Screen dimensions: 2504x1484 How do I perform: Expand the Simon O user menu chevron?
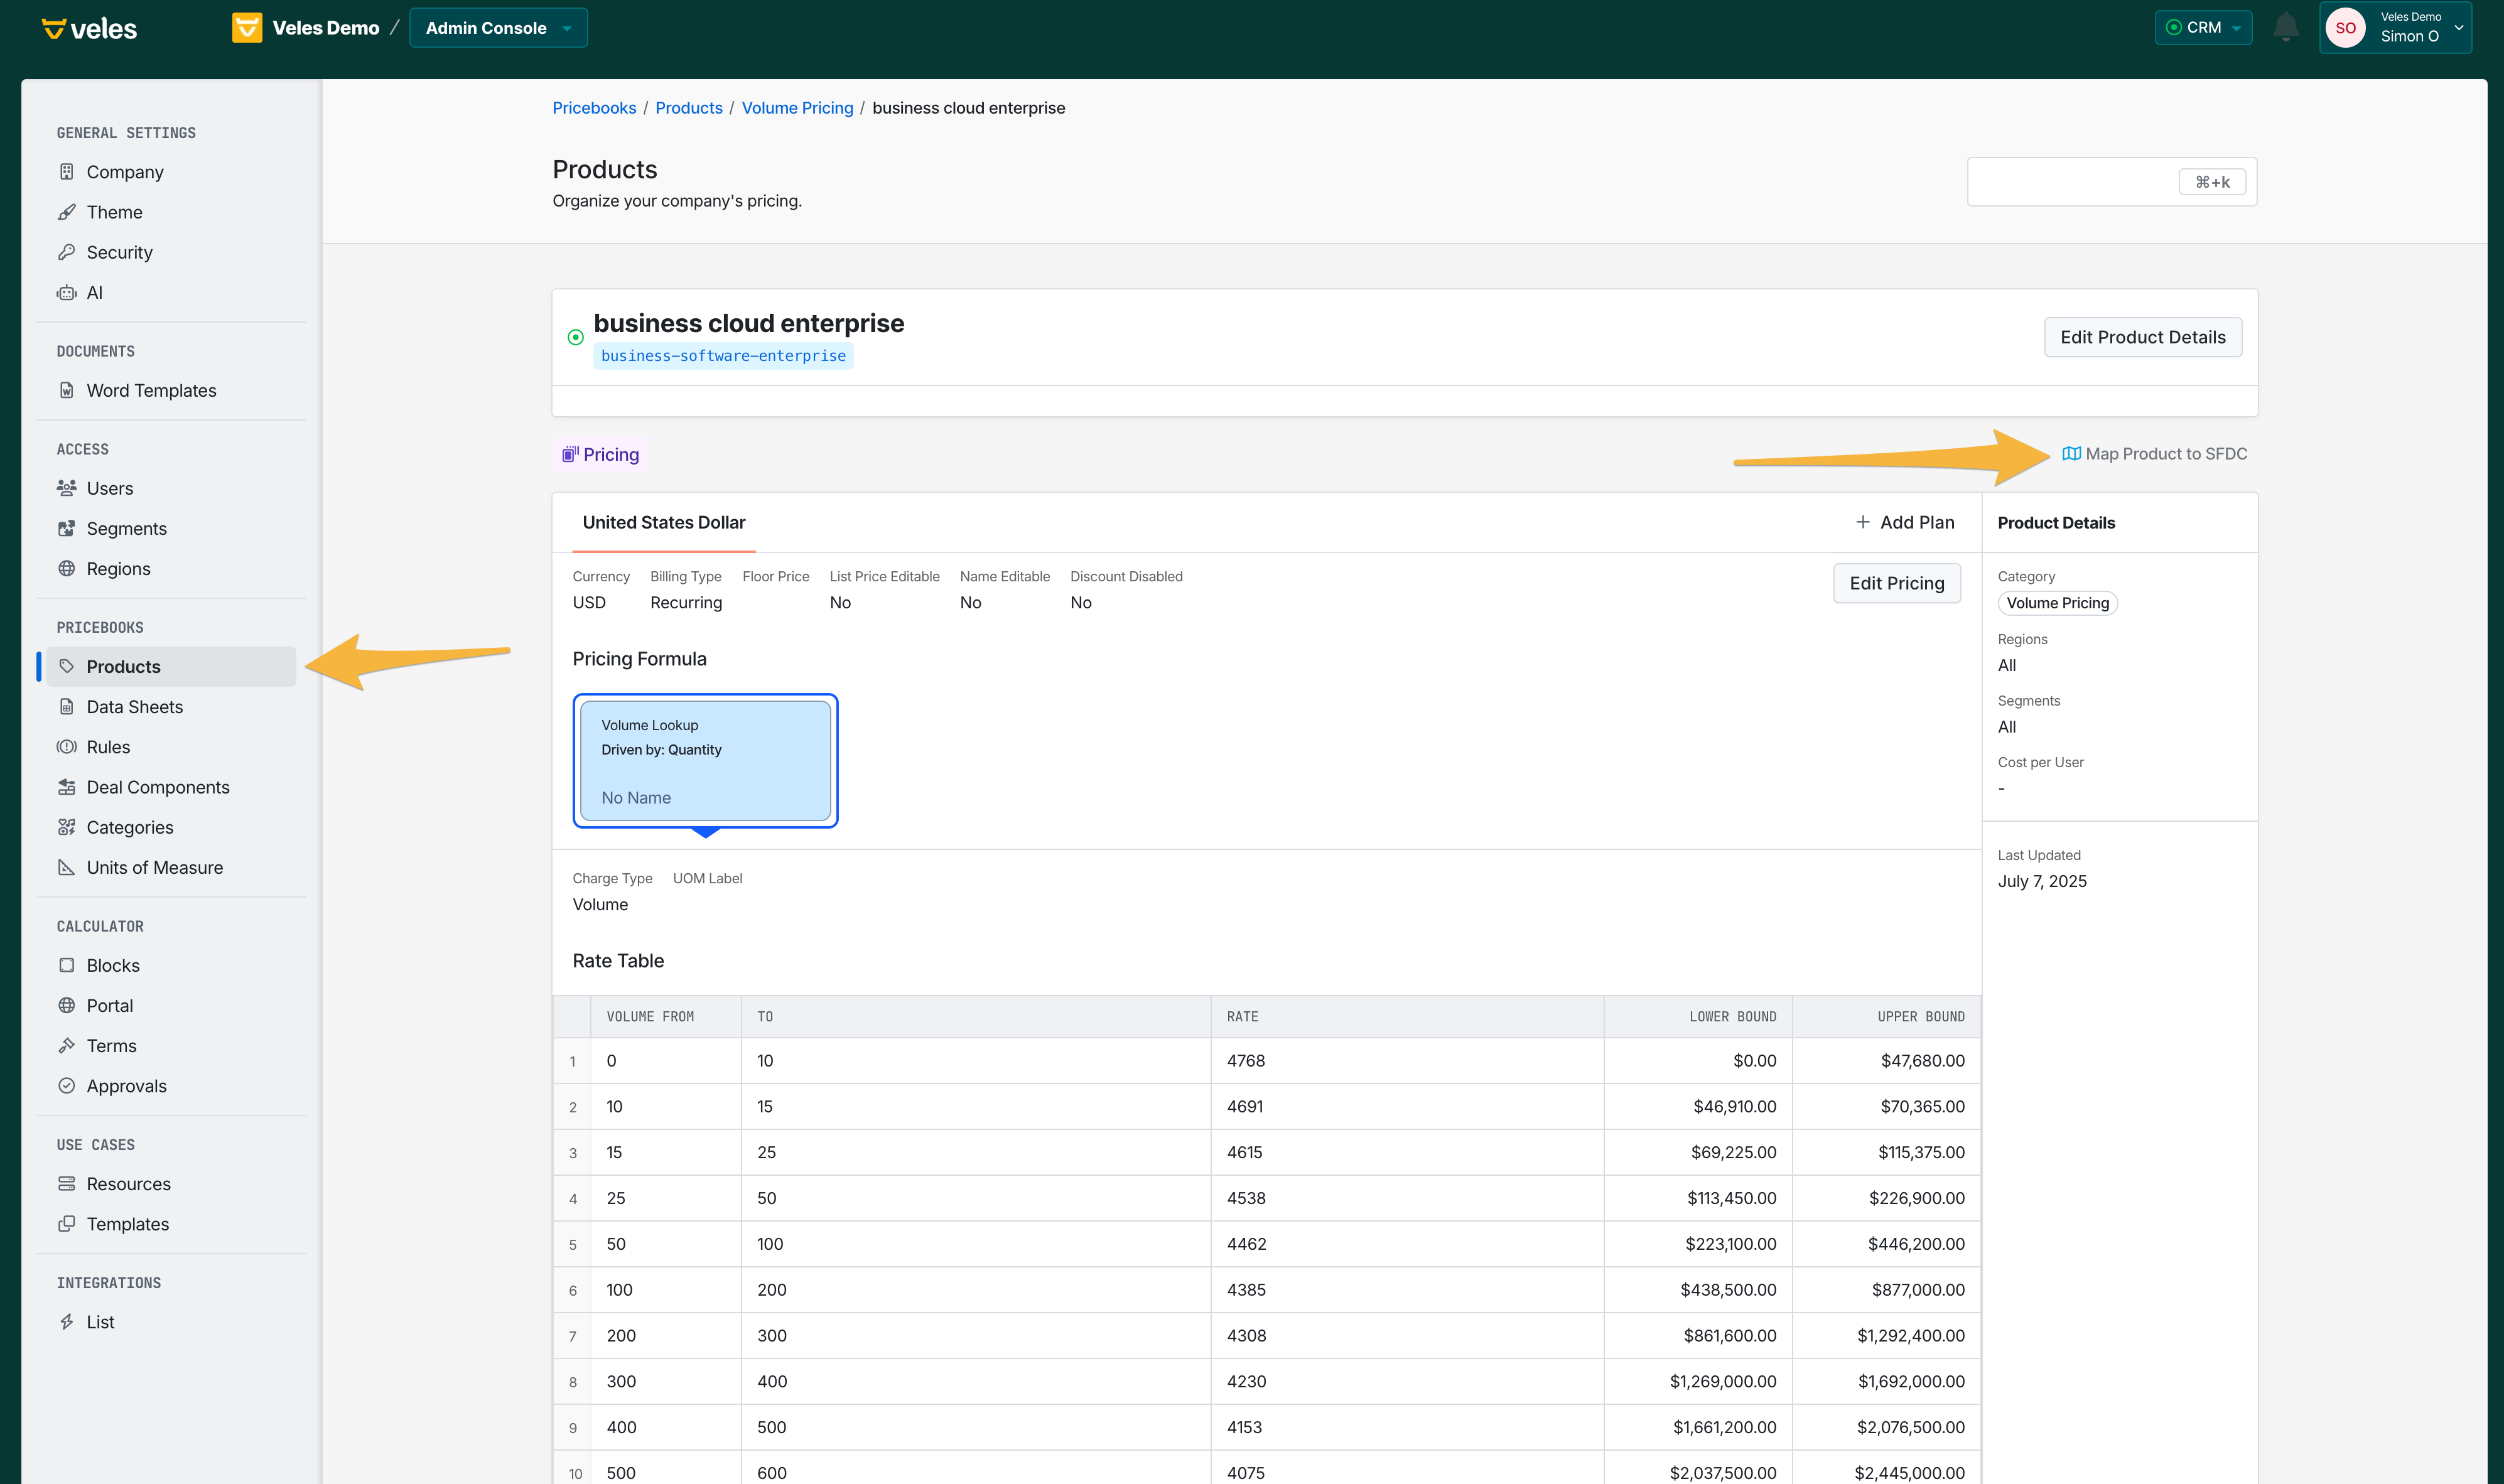click(2459, 28)
